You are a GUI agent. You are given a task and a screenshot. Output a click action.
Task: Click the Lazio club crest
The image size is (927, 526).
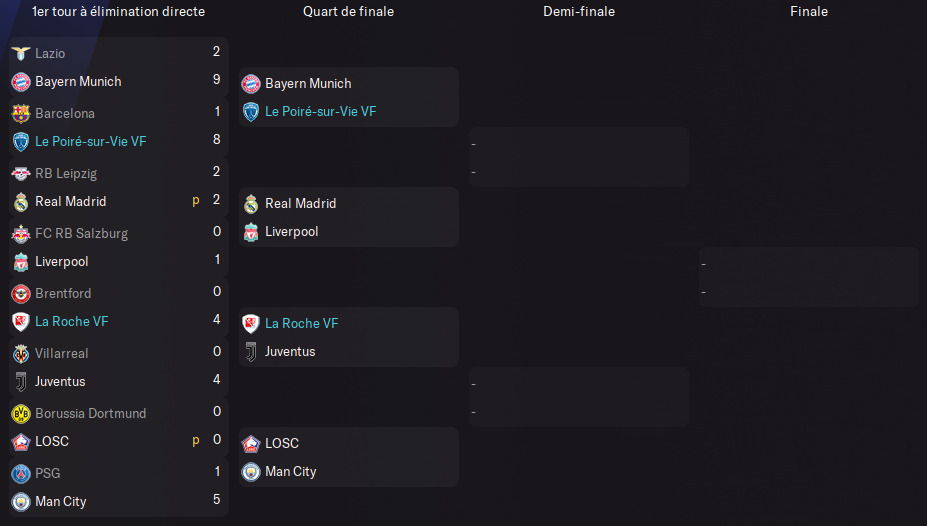20,53
